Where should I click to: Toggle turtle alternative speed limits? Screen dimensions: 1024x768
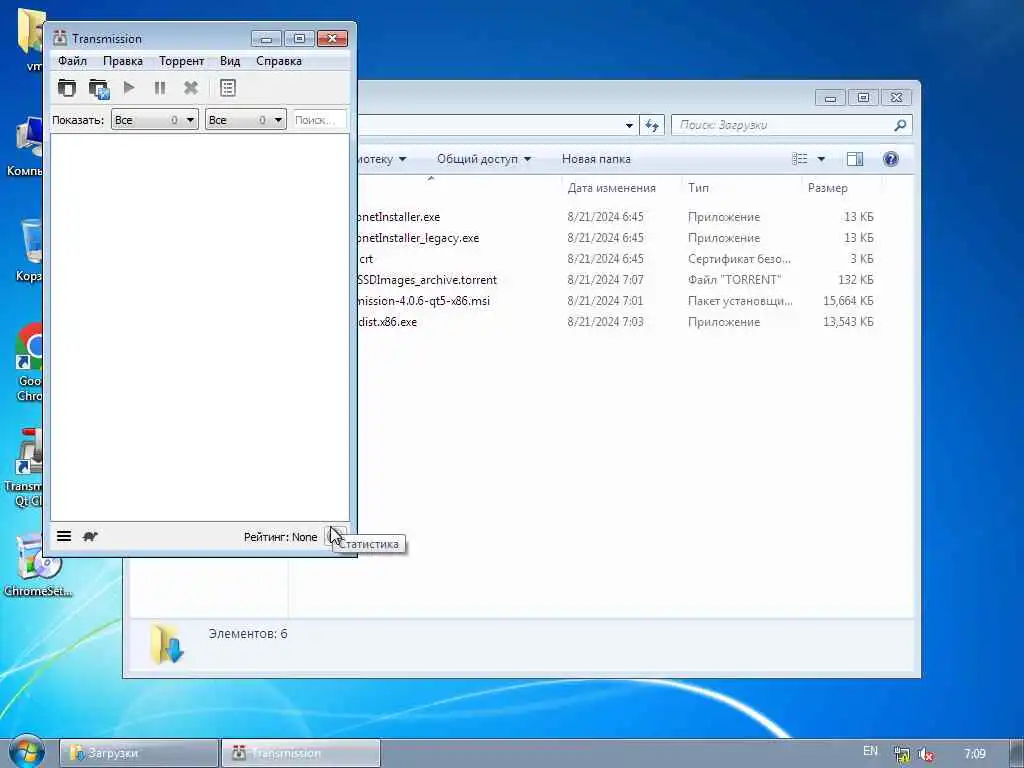point(90,536)
